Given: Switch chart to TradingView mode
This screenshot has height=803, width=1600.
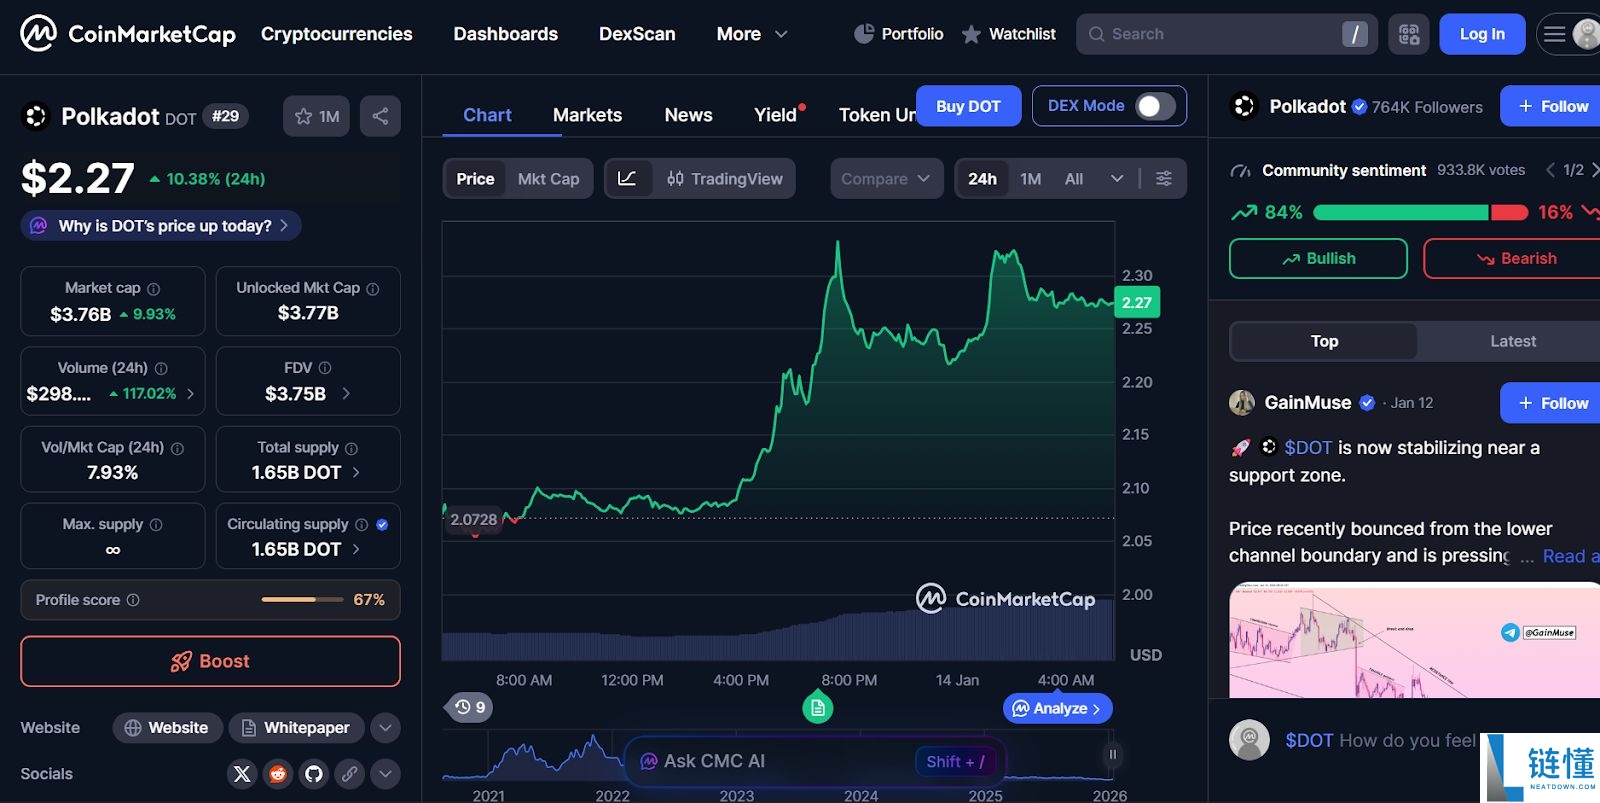Looking at the screenshot, I should tap(725, 179).
